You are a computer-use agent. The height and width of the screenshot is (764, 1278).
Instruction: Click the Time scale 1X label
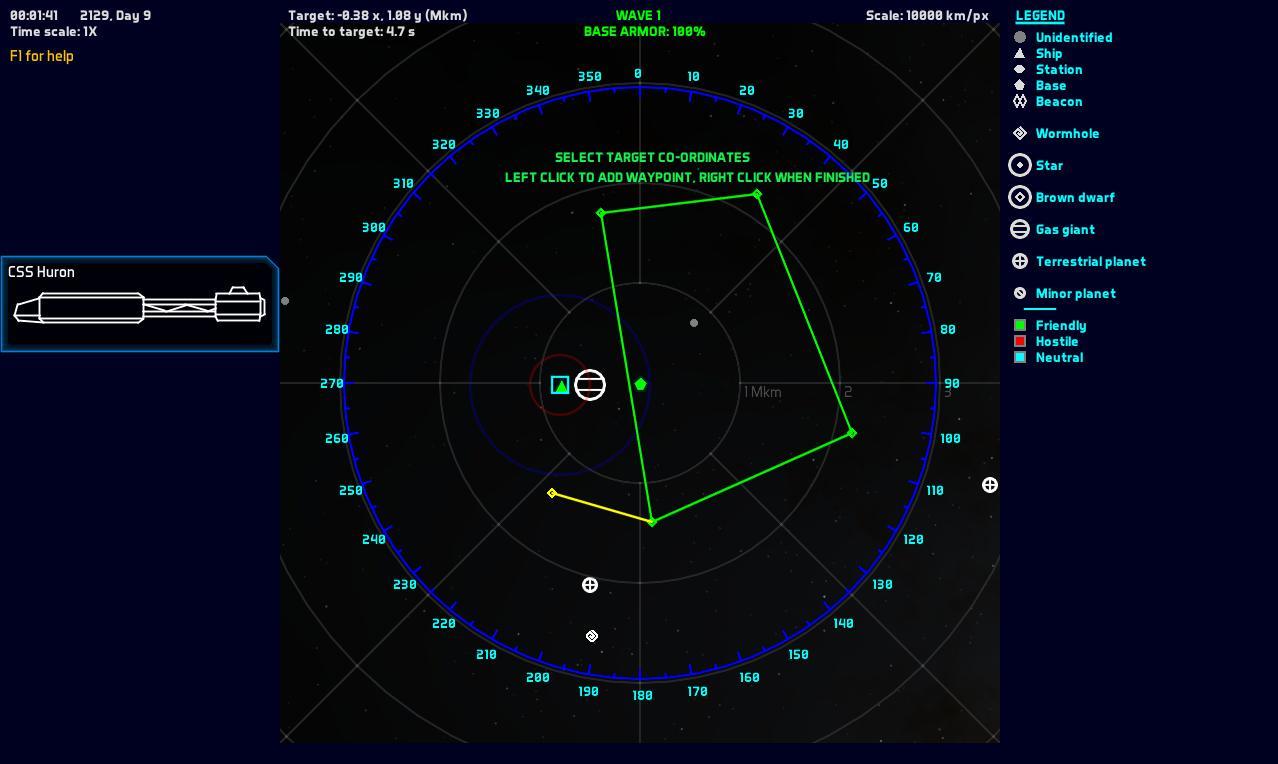(x=54, y=32)
